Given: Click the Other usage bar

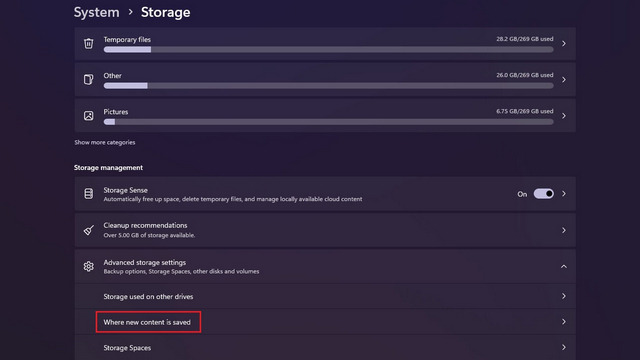Looking at the screenshot, I should point(329,86).
